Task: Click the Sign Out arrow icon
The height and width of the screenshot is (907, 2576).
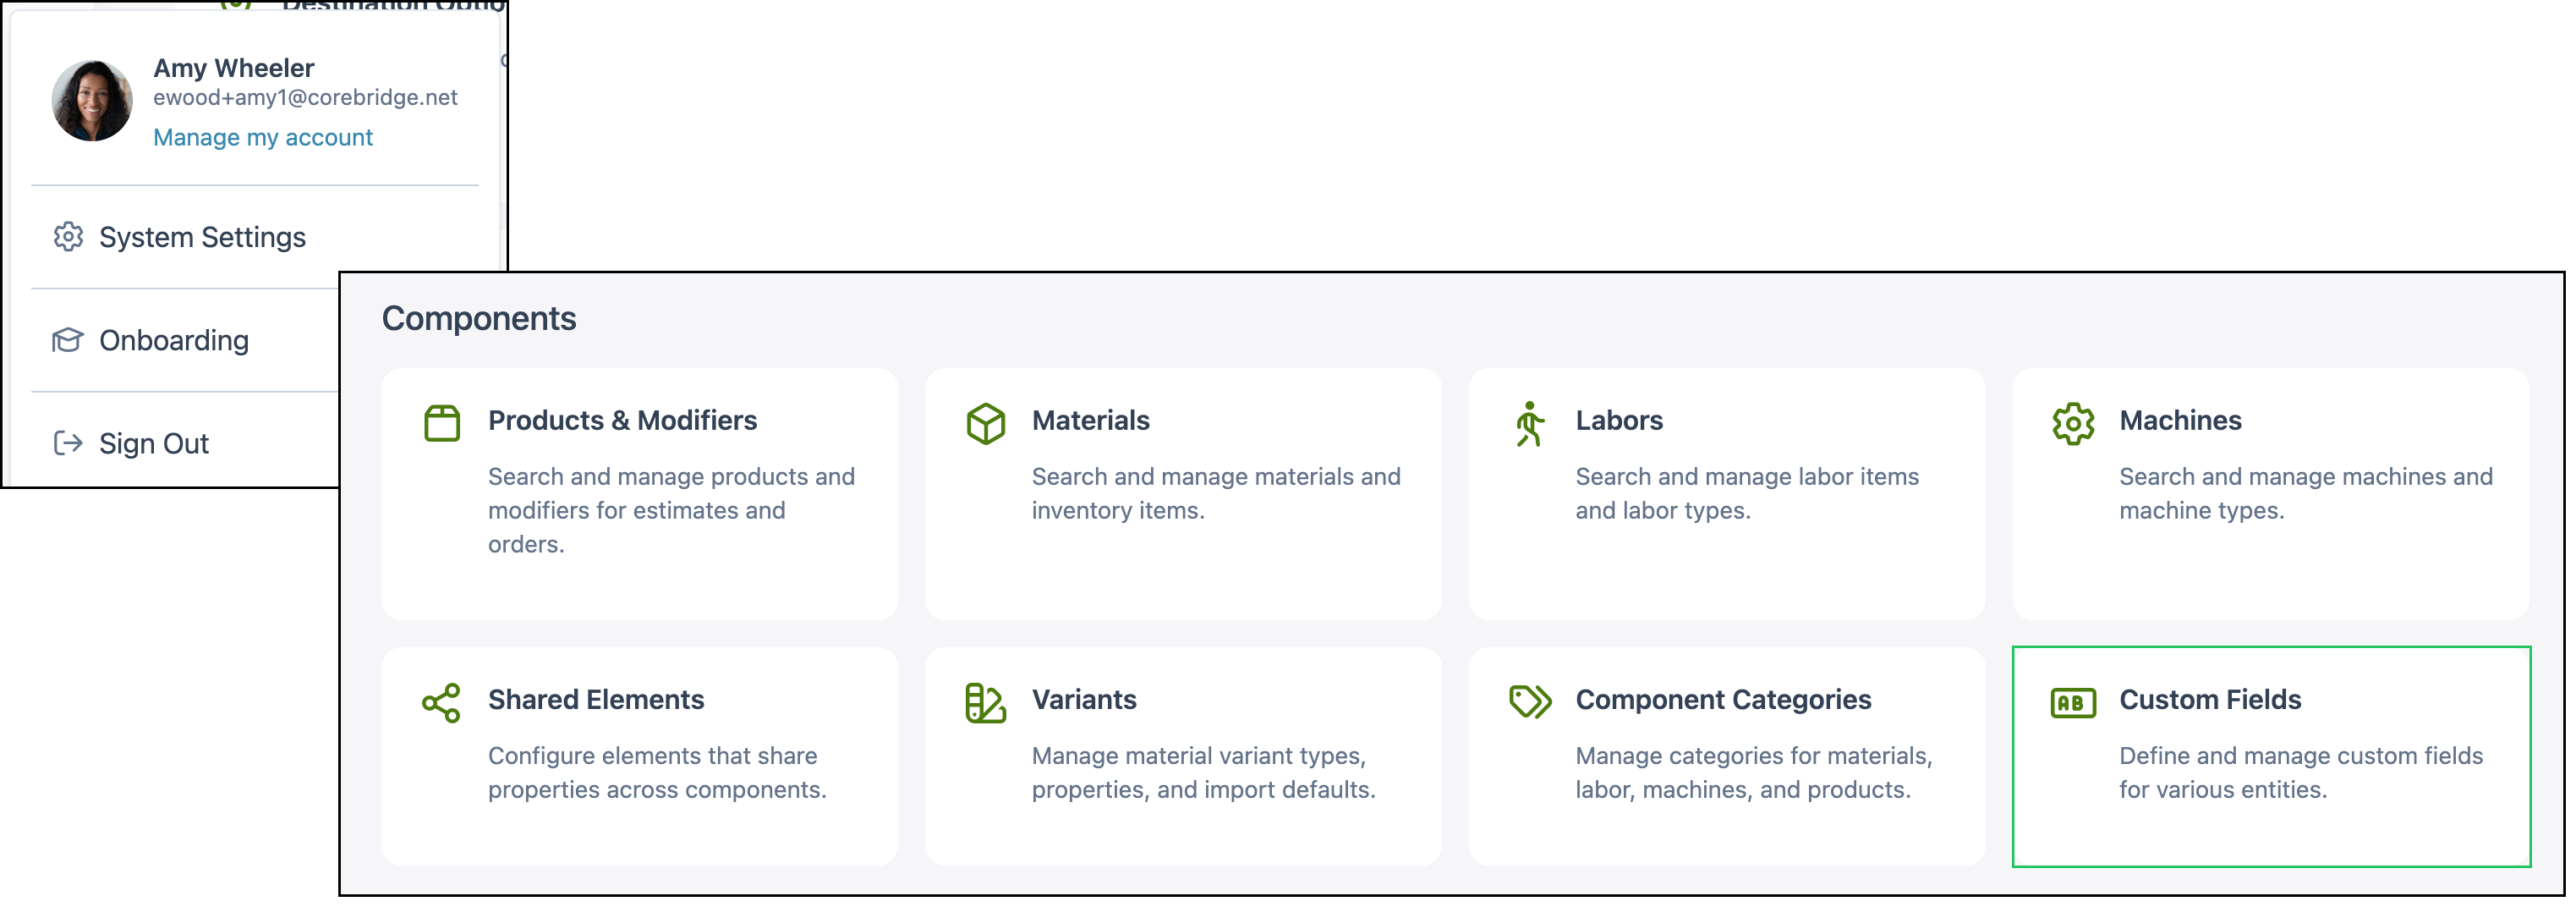Action: click(68, 443)
